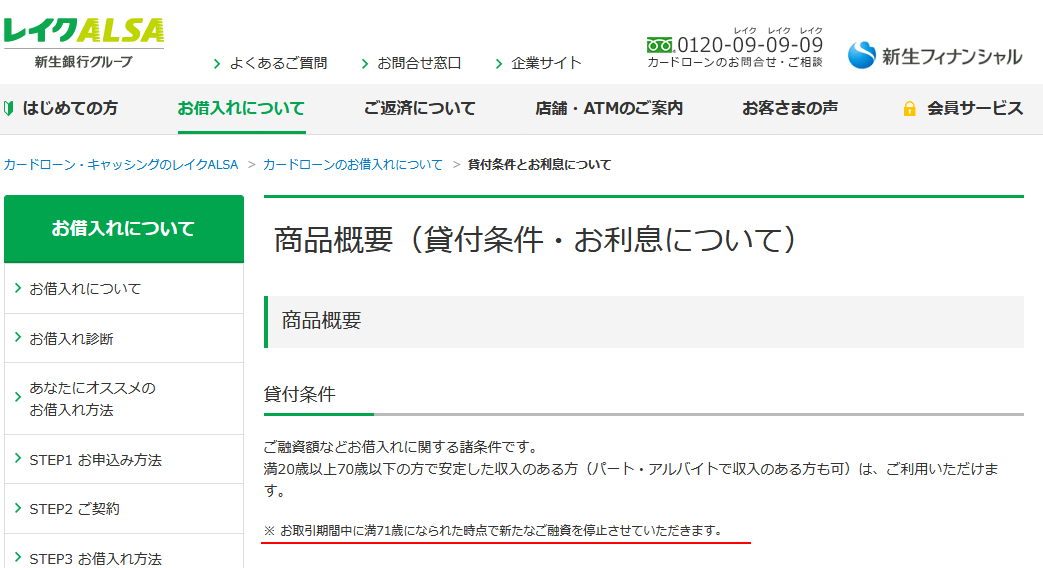Click the chevron beside STEP2 ご契約
This screenshot has height=568, width=1043.
pos(18,507)
